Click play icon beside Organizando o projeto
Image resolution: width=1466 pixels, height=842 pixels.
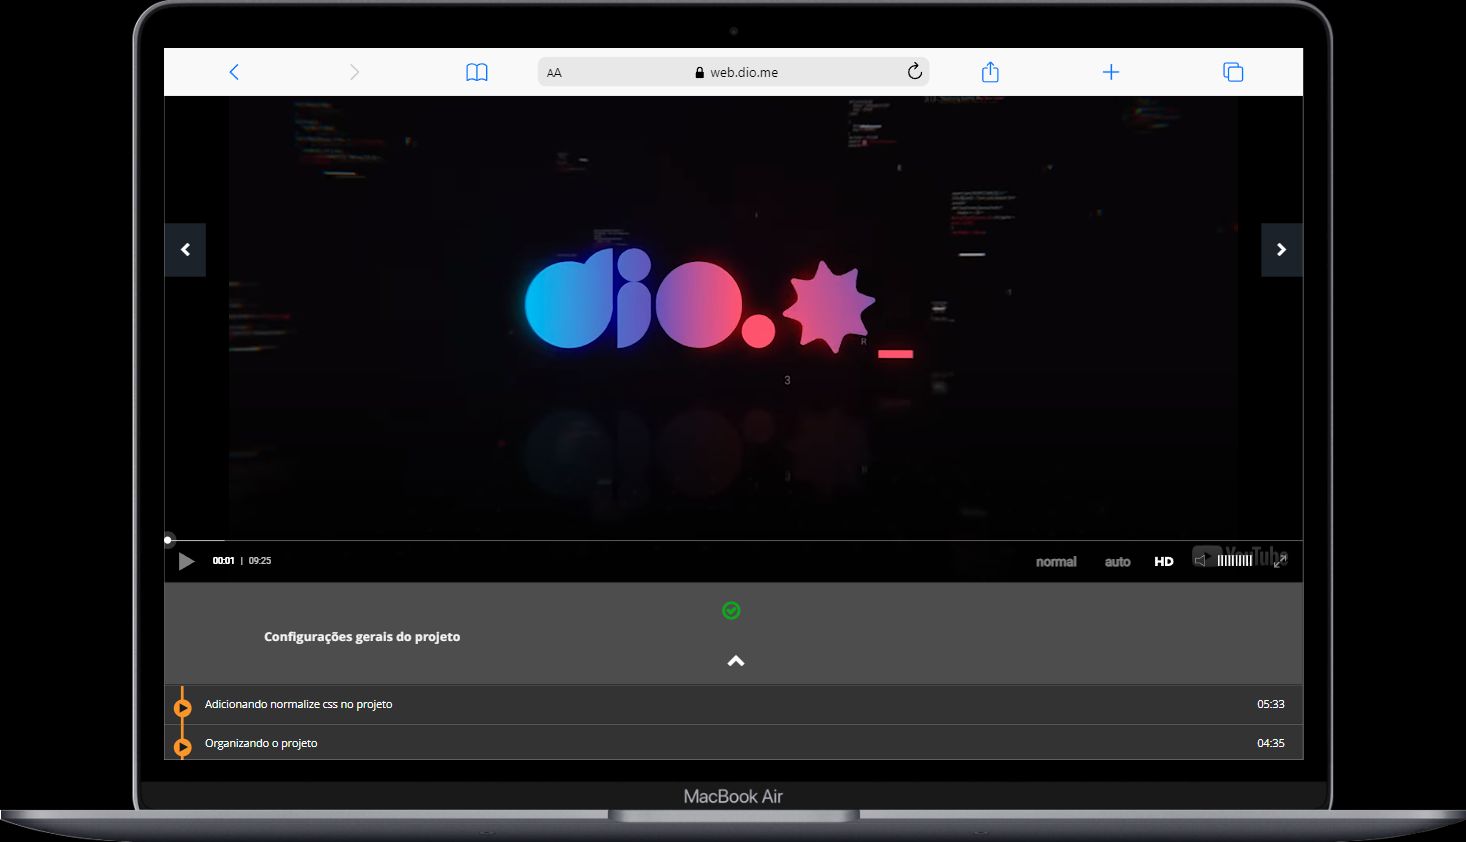[183, 747]
